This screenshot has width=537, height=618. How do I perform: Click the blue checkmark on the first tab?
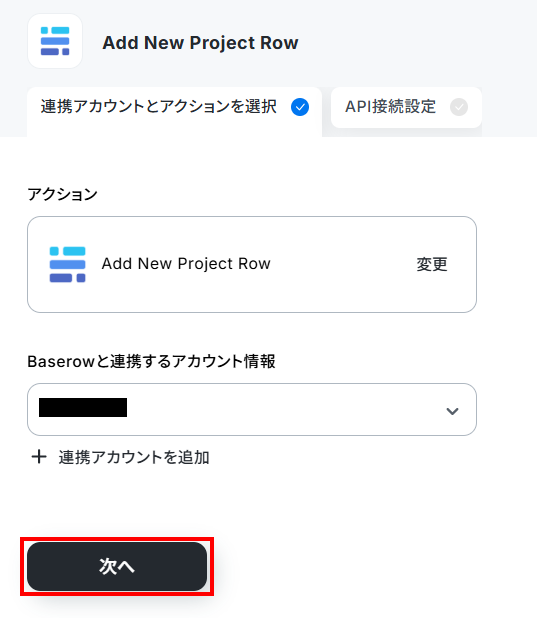(x=300, y=107)
